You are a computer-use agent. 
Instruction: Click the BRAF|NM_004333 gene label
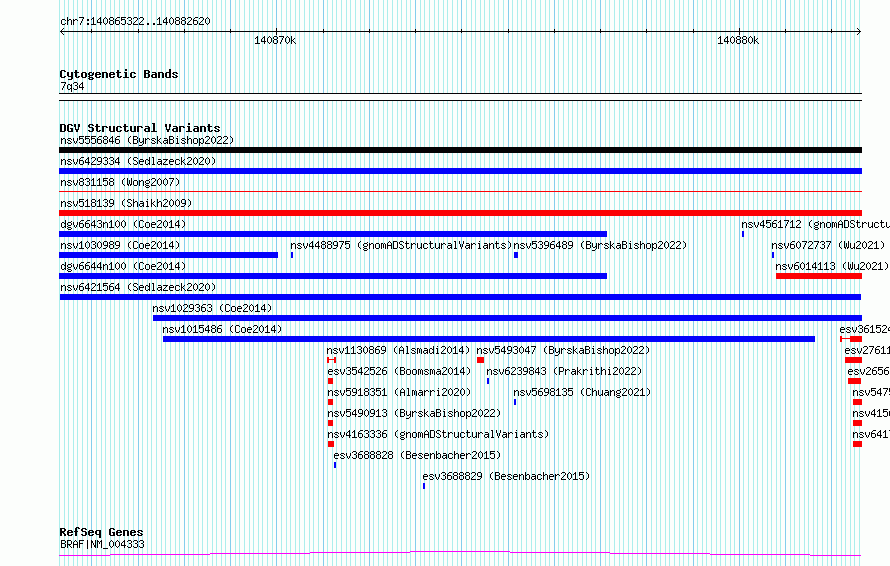tap(102, 544)
